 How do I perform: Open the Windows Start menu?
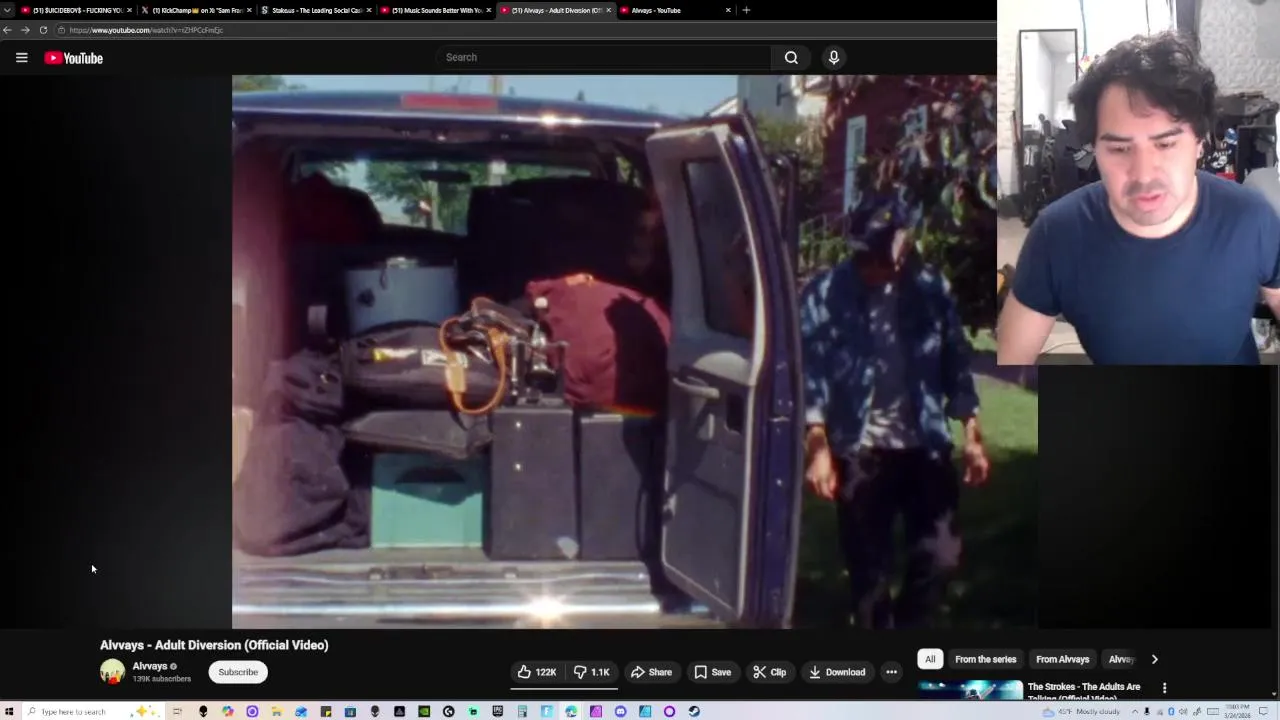click(9, 711)
